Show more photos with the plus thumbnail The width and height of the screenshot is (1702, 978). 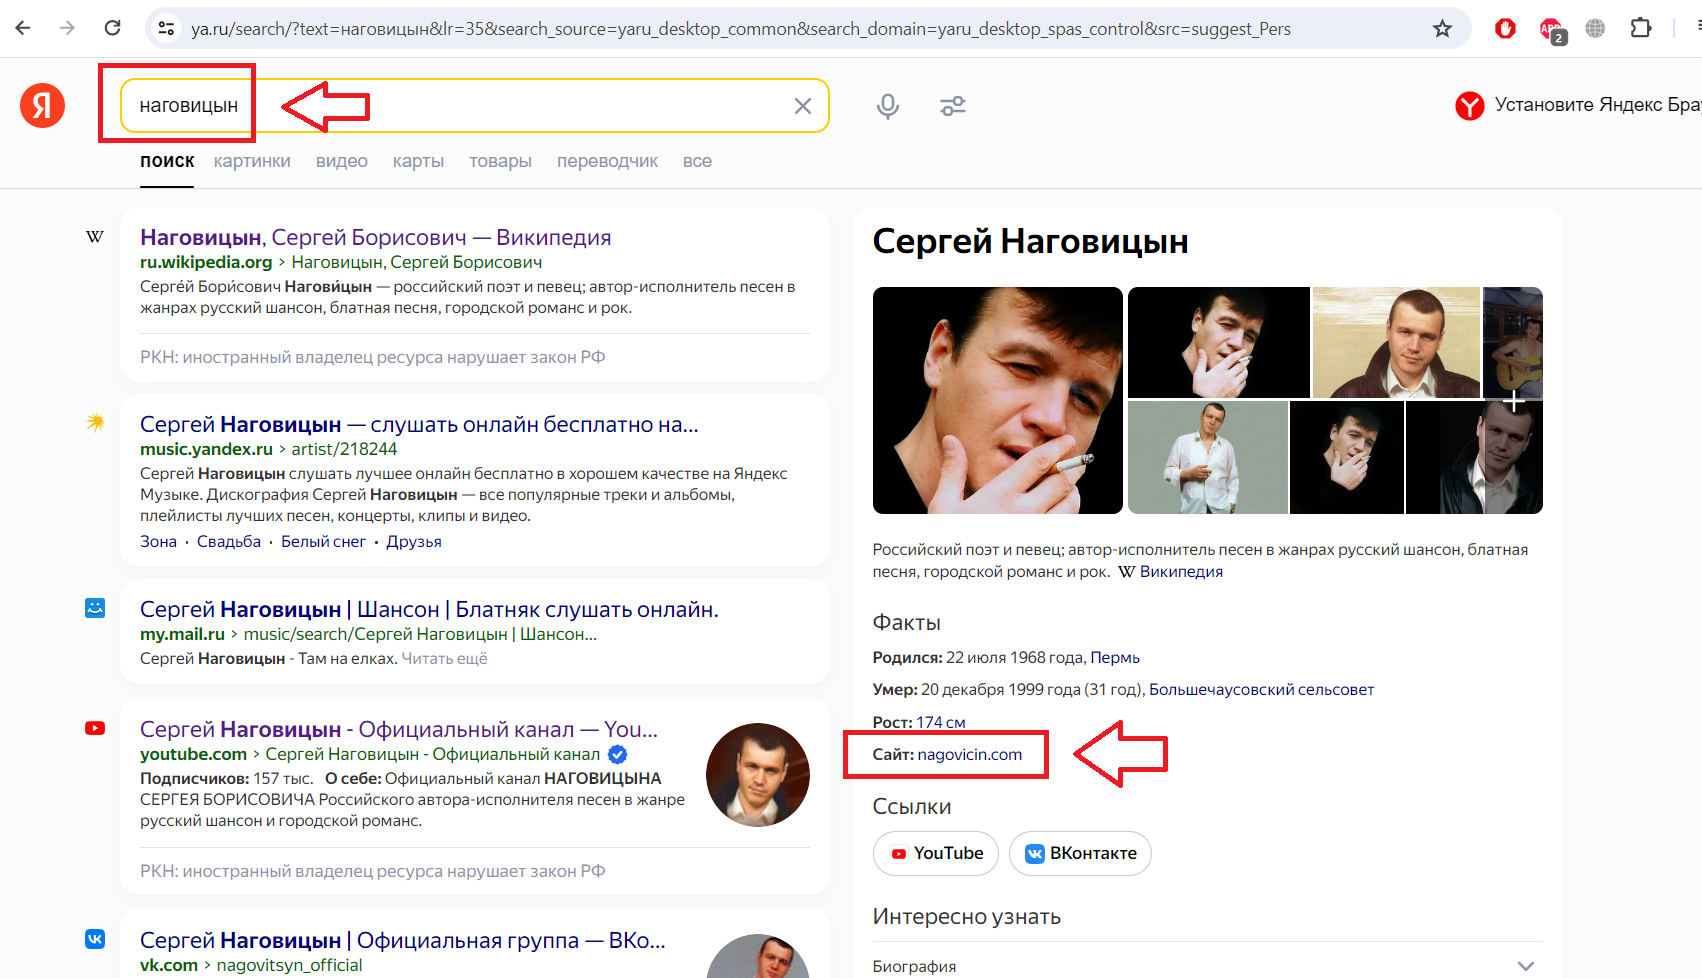(1514, 401)
